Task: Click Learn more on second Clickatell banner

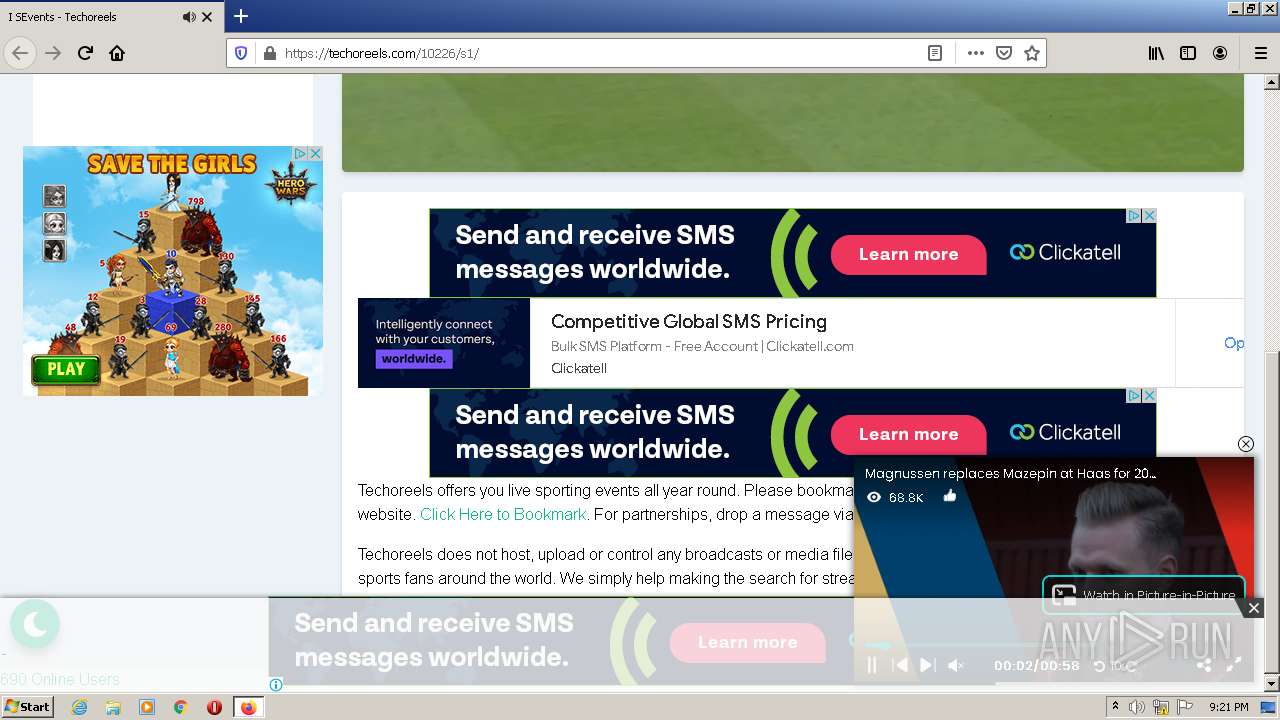Action: pos(908,434)
